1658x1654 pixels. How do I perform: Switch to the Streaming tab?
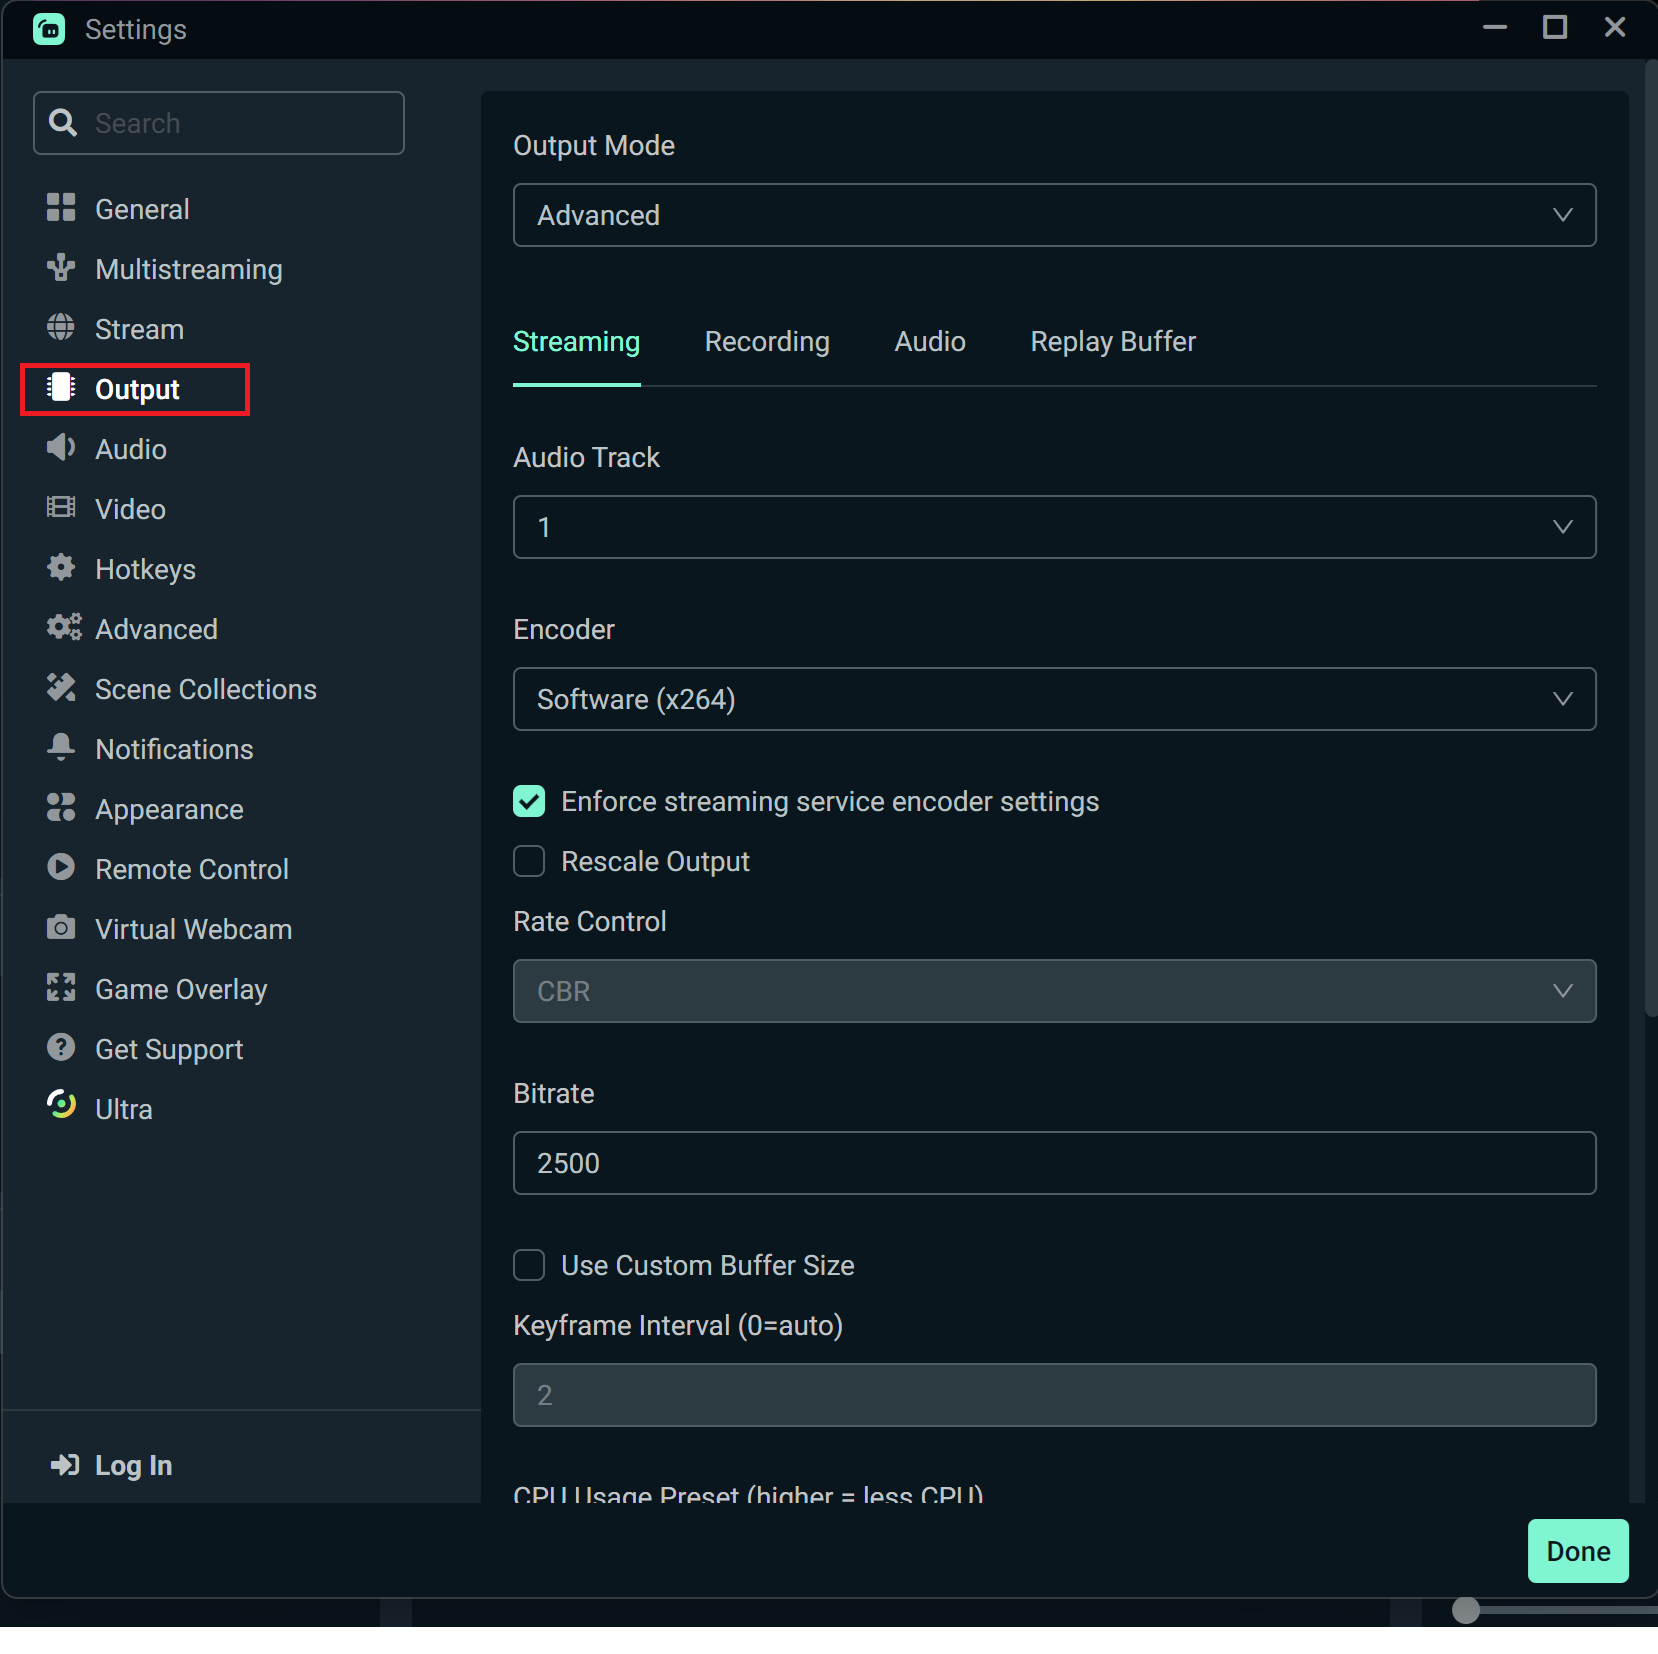pos(576,342)
